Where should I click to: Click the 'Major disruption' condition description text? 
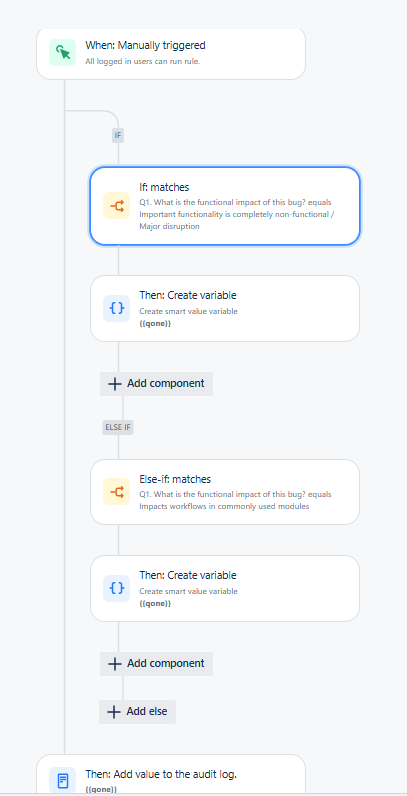[169, 226]
